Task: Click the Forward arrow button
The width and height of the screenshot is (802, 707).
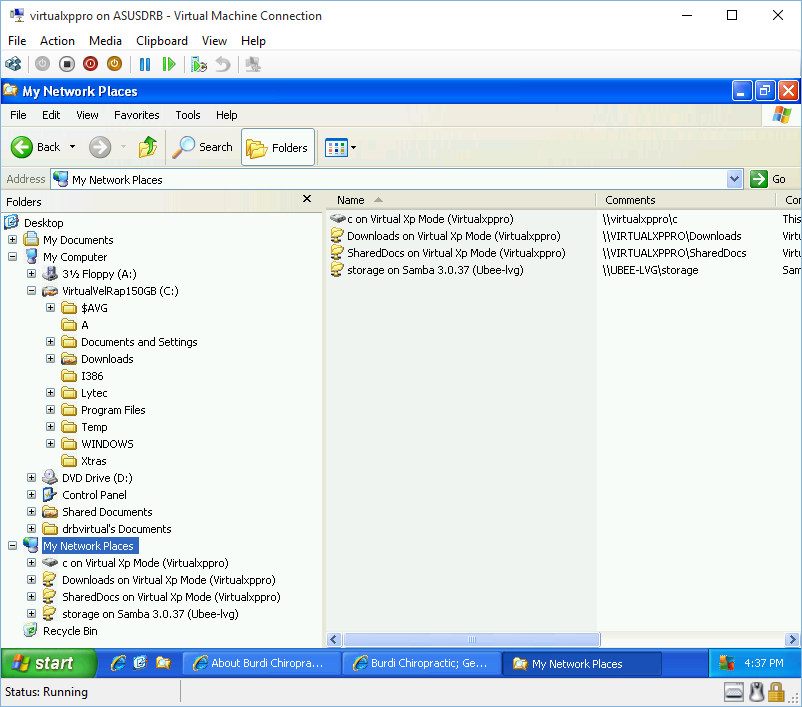Action: coord(100,147)
